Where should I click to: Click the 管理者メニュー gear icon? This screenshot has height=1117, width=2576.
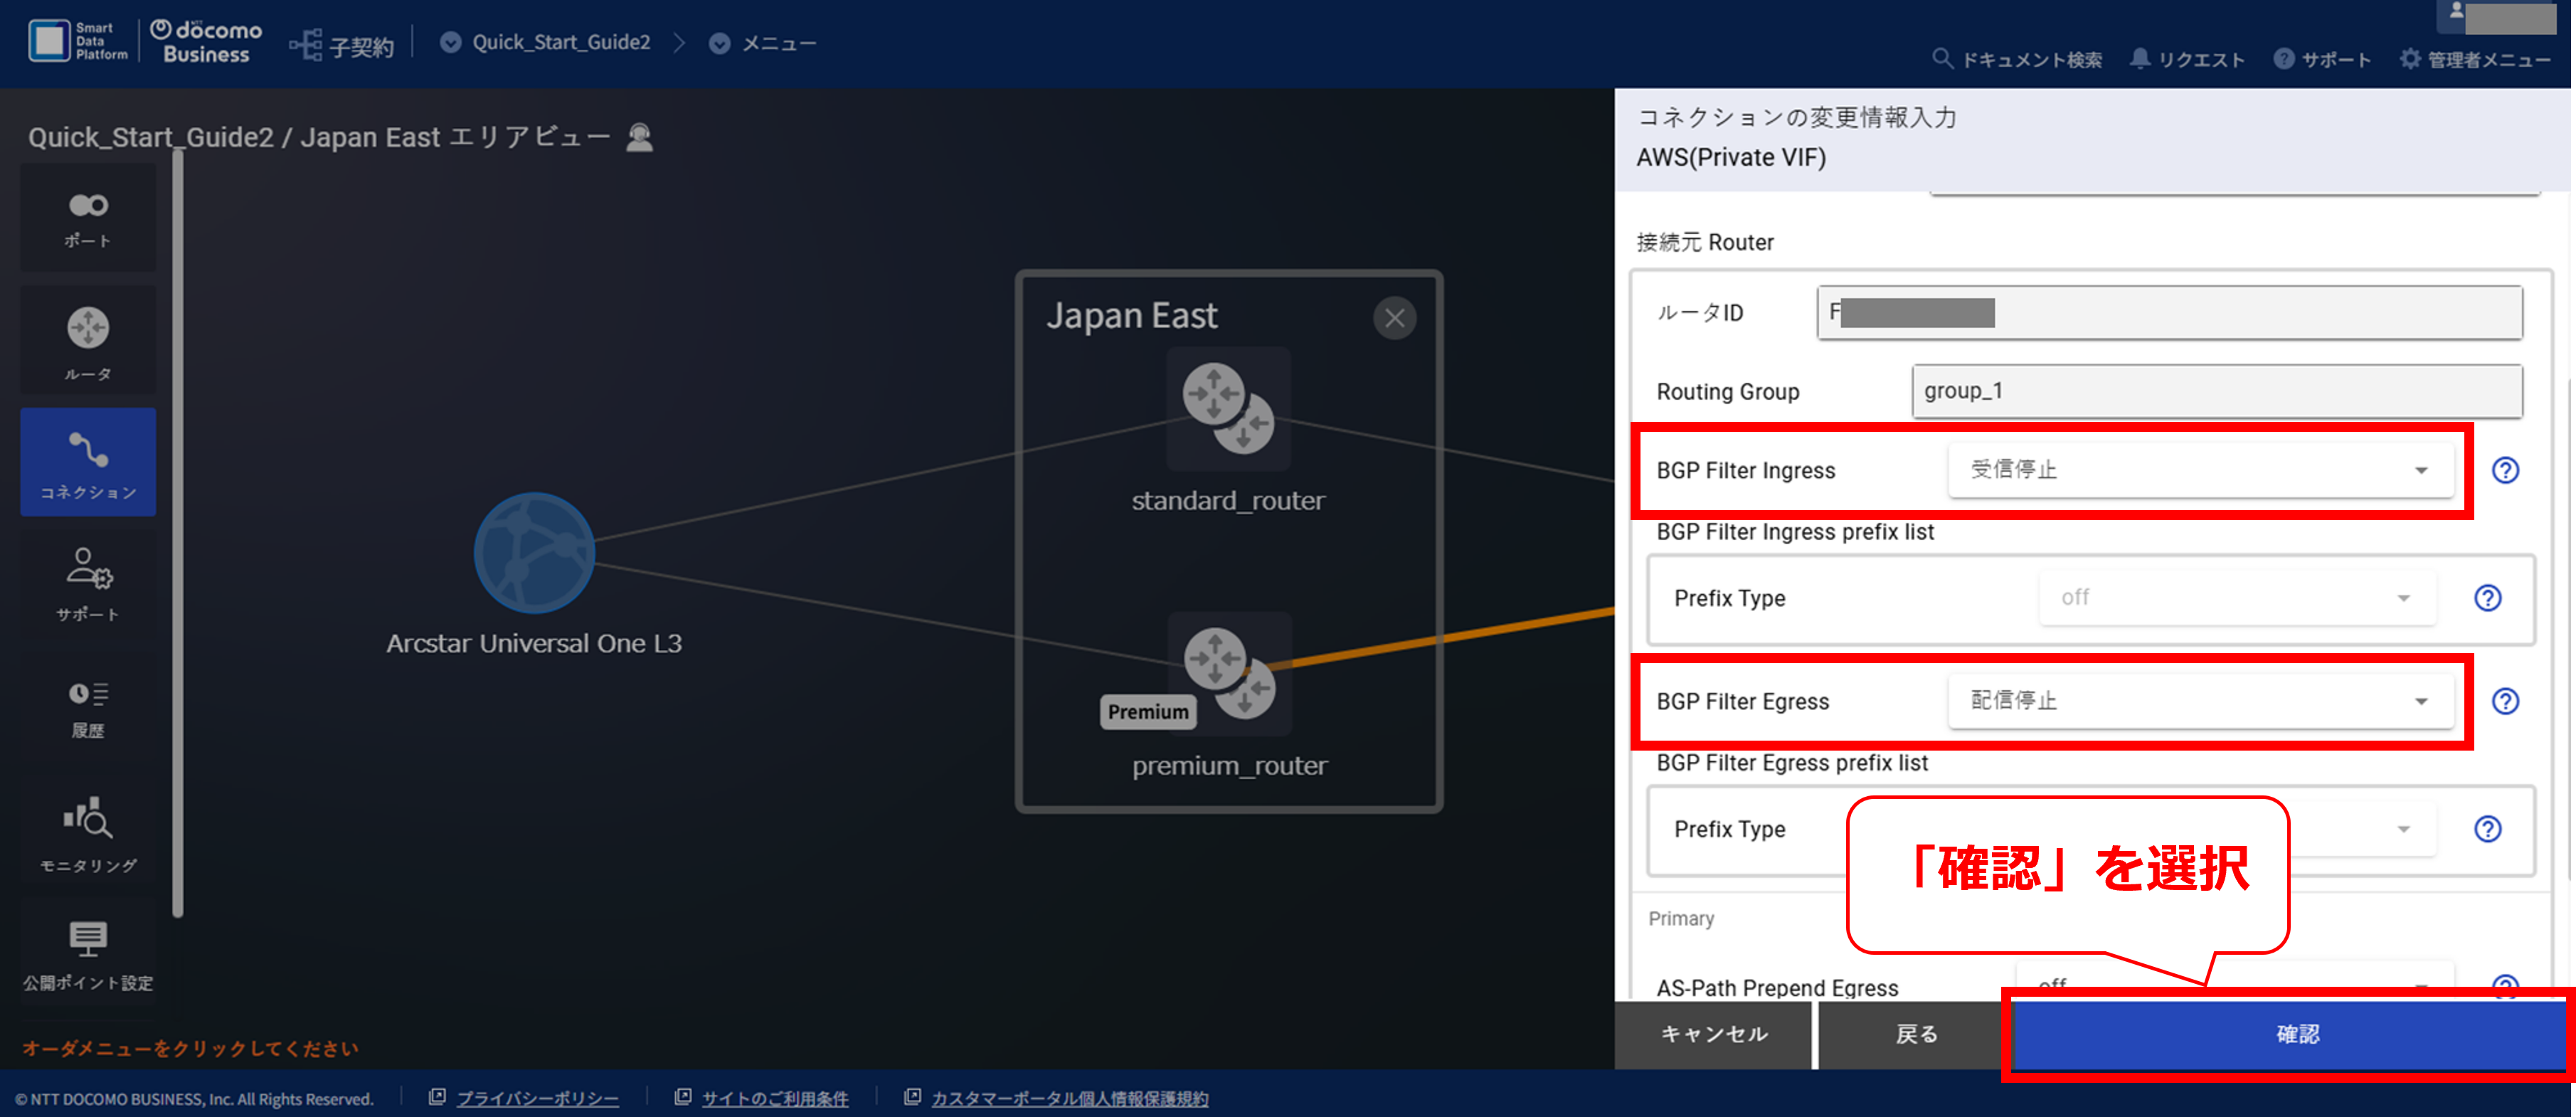(2410, 58)
